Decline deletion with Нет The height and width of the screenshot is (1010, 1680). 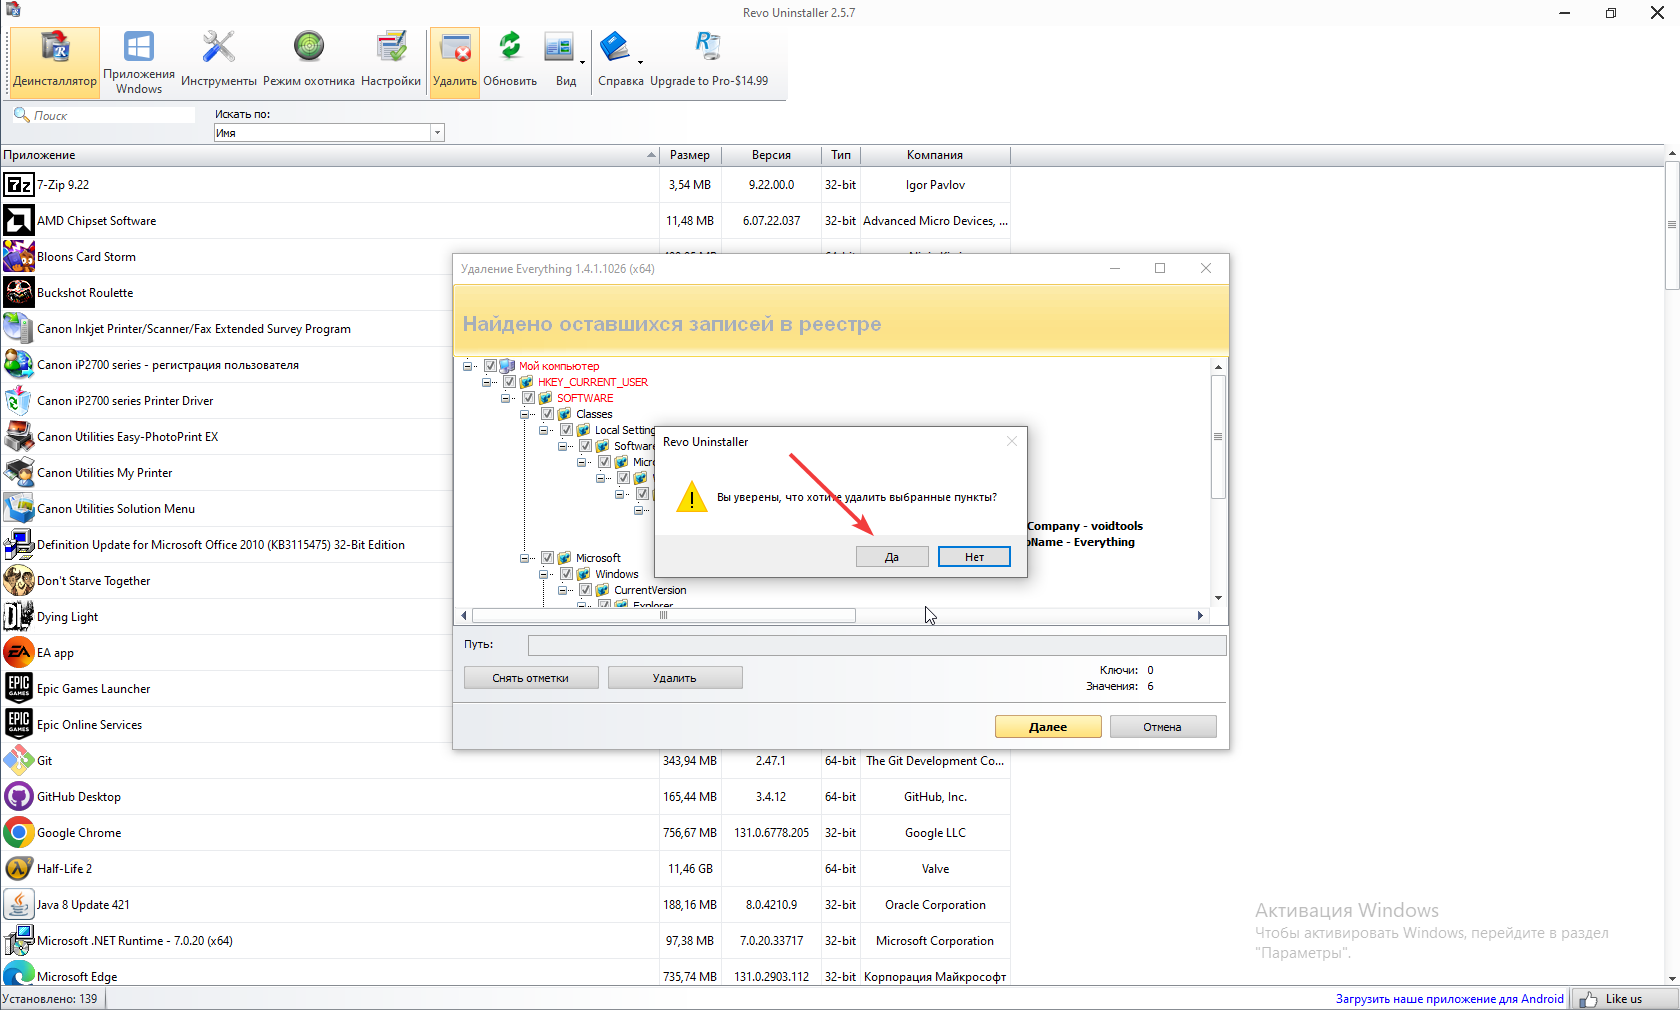tap(974, 557)
